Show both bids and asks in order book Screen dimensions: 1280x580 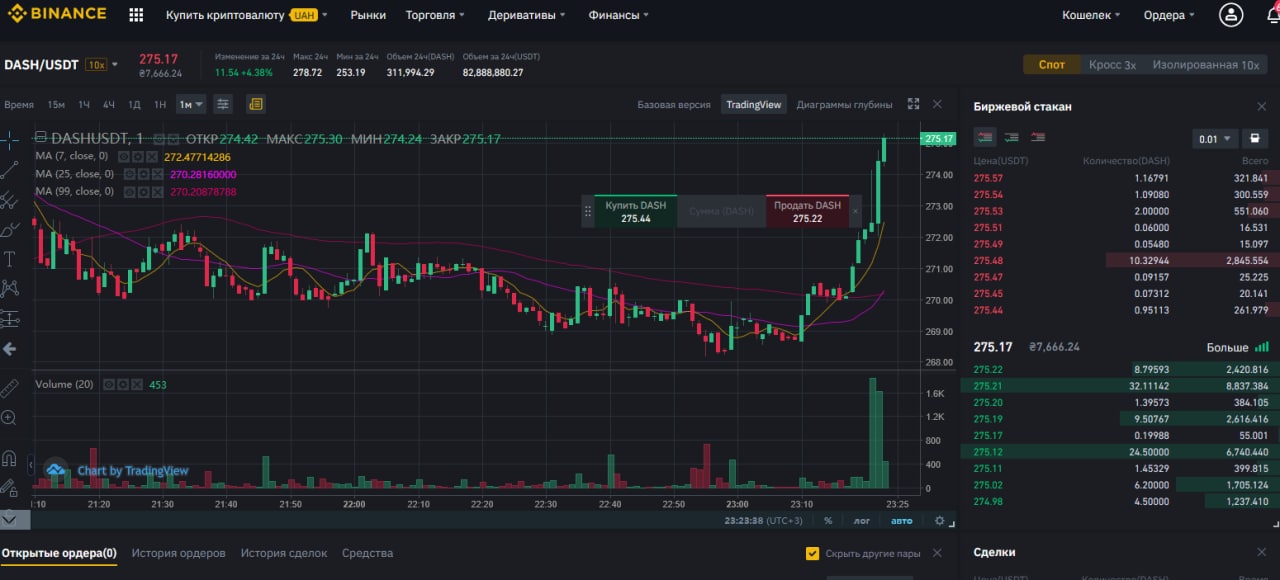tap(986, 138)
